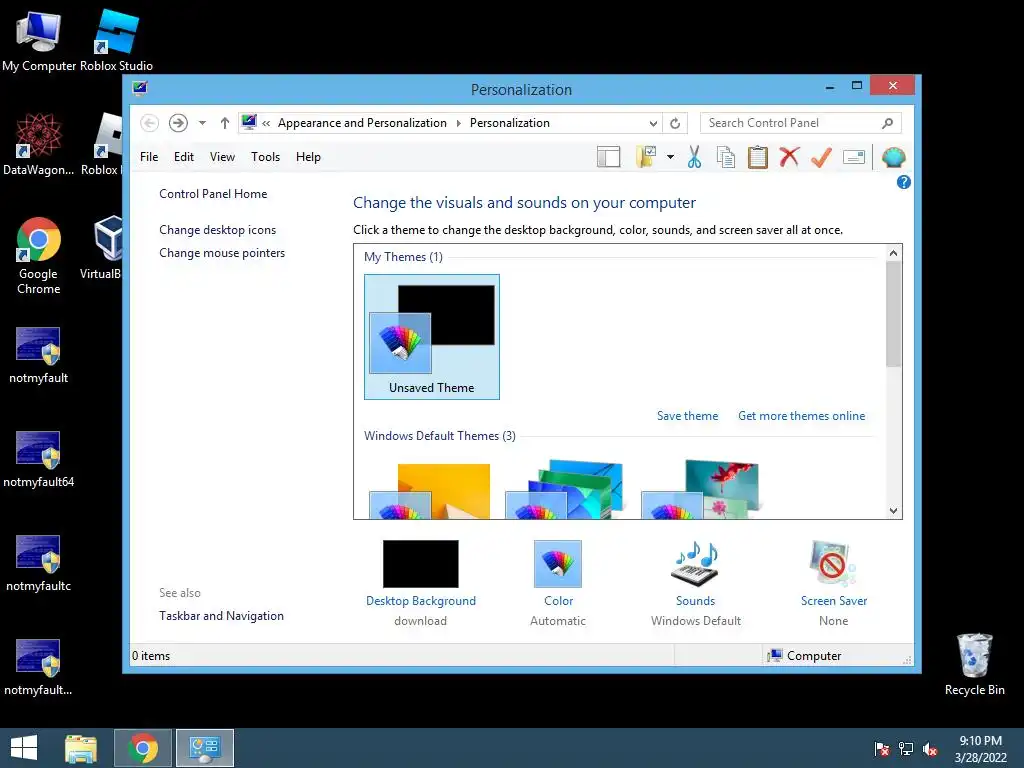Switch to Google Chrome on the taskbar

coord(143,748)
